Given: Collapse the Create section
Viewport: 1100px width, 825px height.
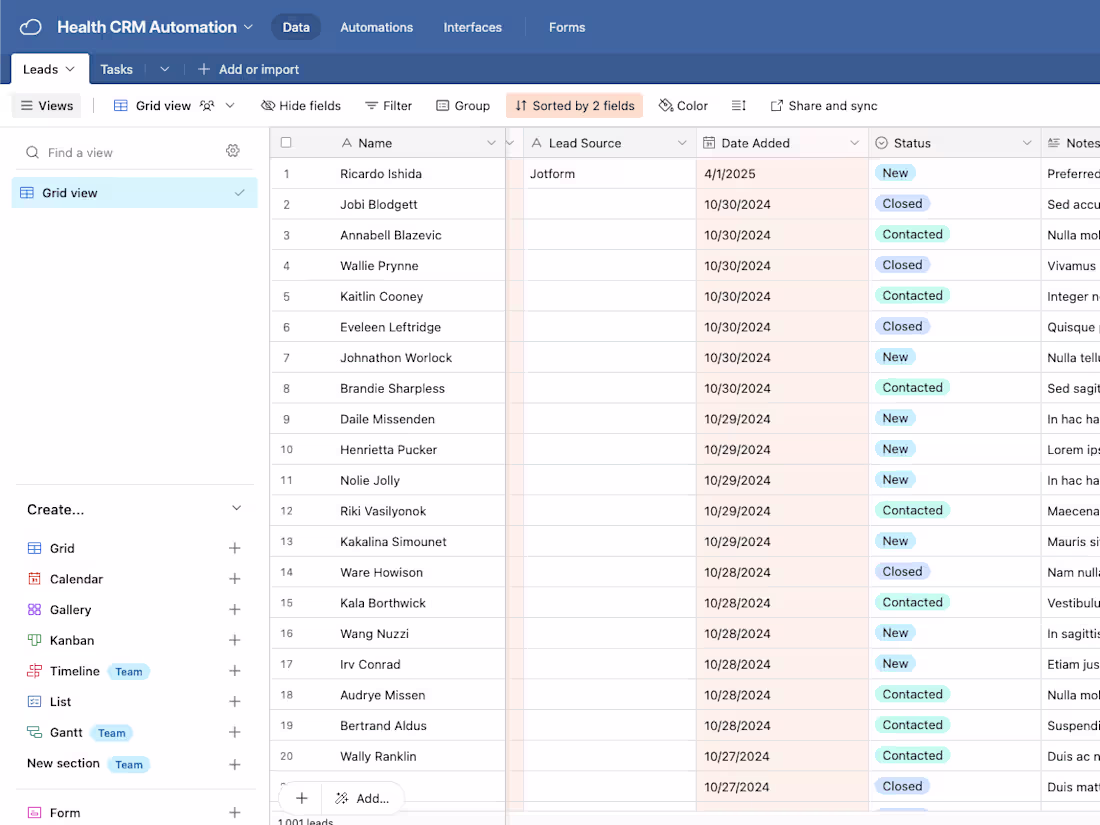Looking at the screenshot, I should (x=236, y=508).
